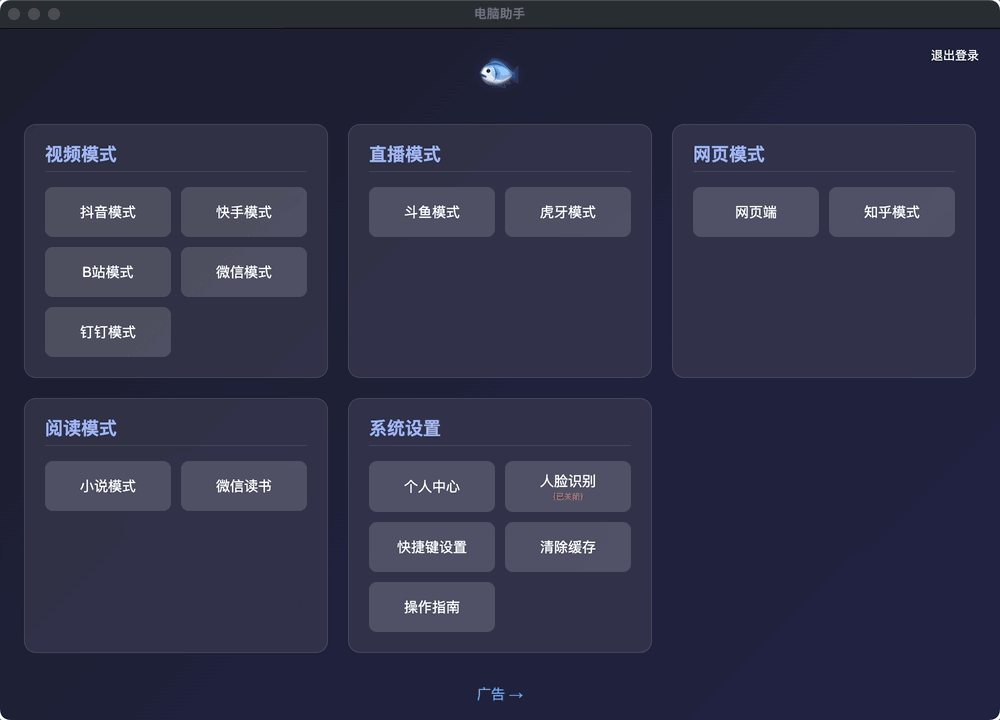This screenshot has width=1000, height=720.
Task: Open 快捷键设置
Action: [x=431, y=547]
